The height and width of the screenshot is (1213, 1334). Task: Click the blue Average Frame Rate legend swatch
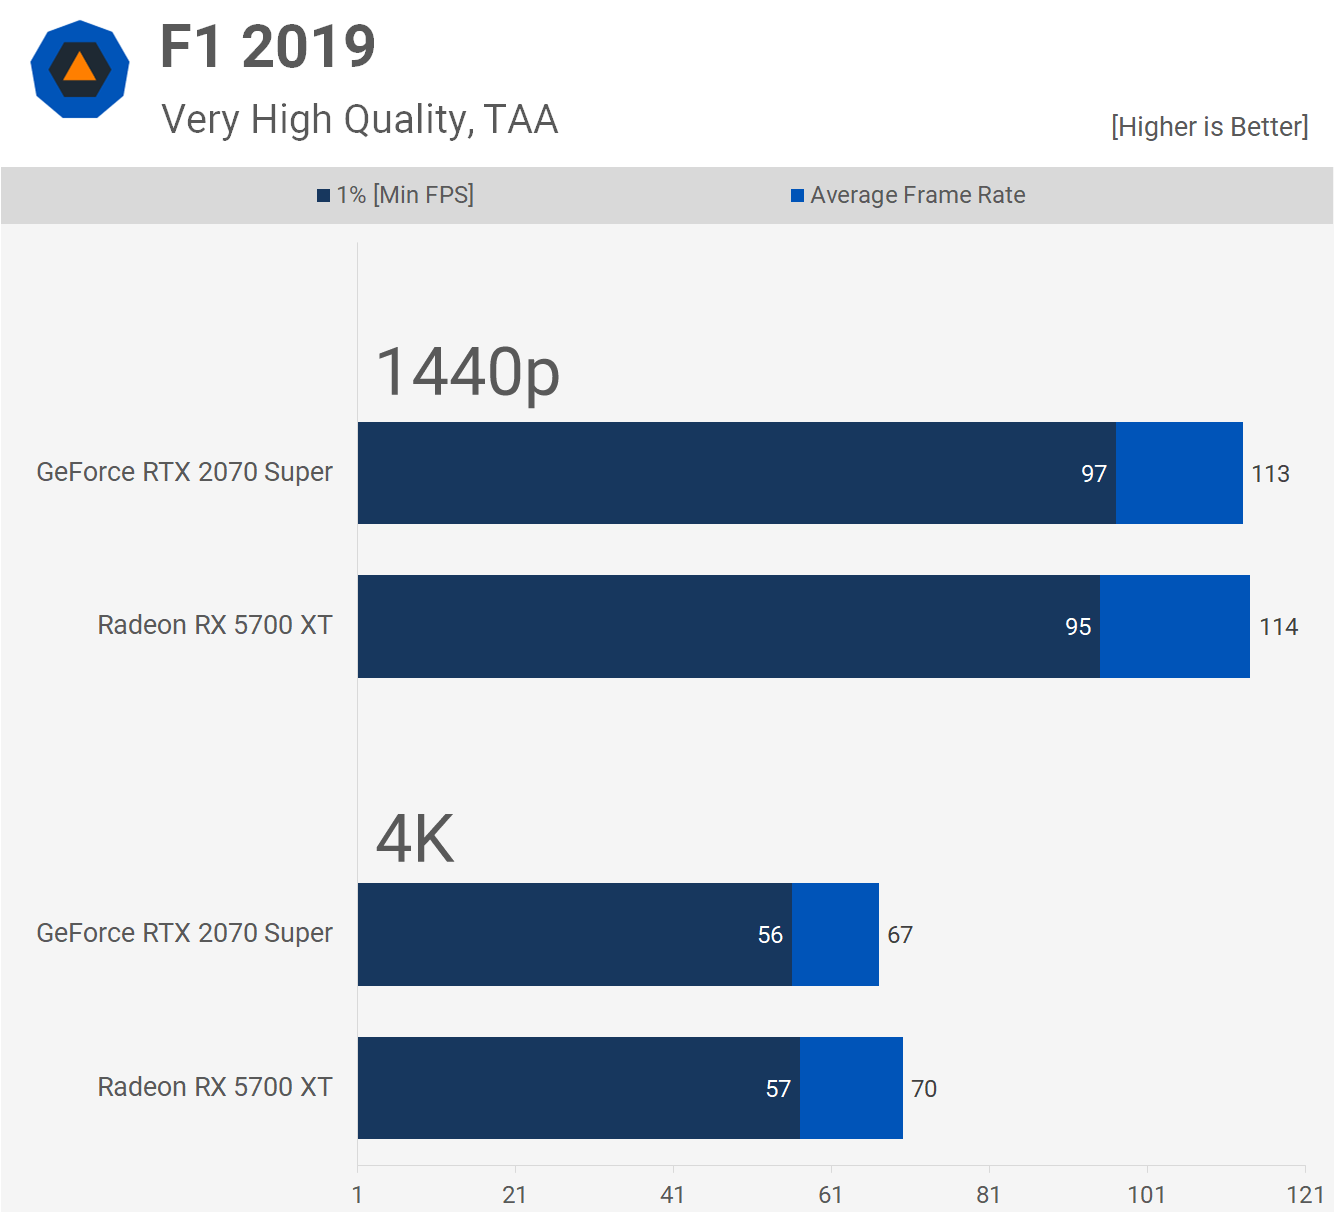click(797, 196)
